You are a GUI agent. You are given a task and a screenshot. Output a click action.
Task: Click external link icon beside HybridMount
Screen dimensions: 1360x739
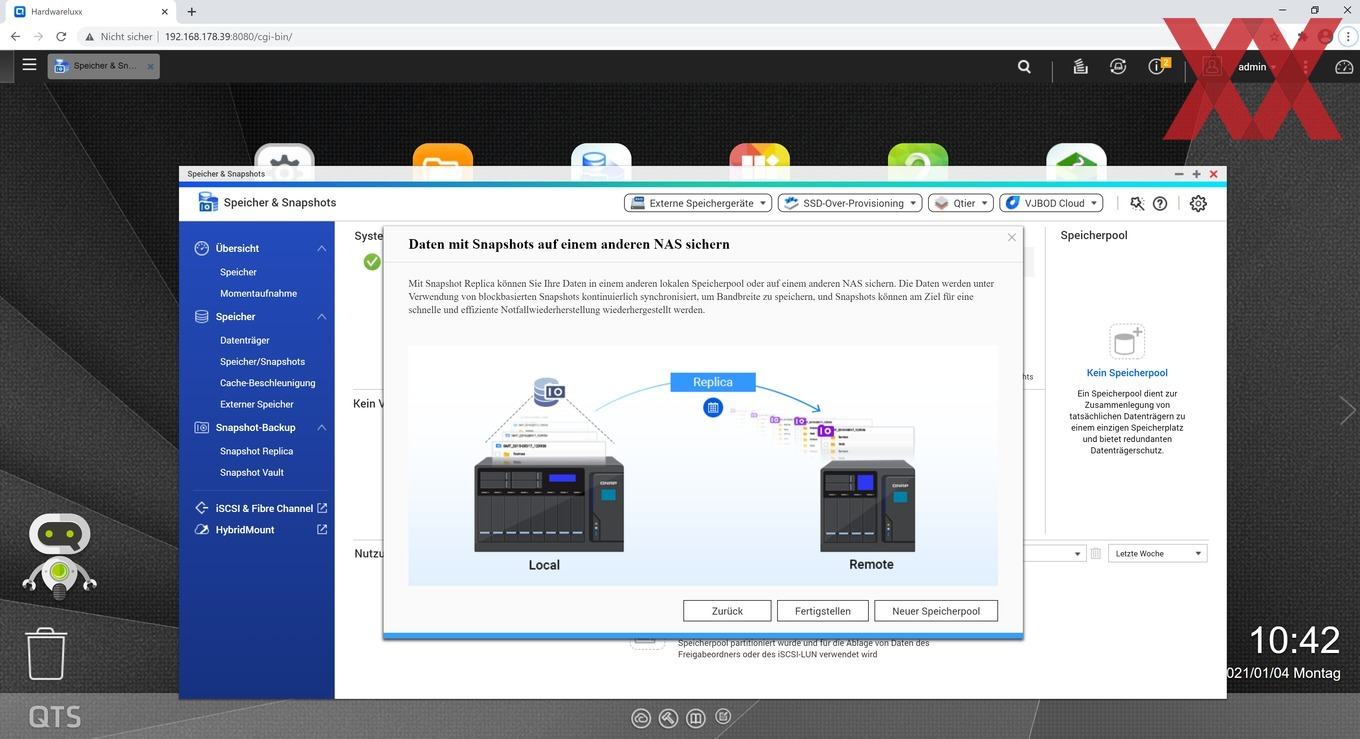pyautogui.click(x=322, y=529)
